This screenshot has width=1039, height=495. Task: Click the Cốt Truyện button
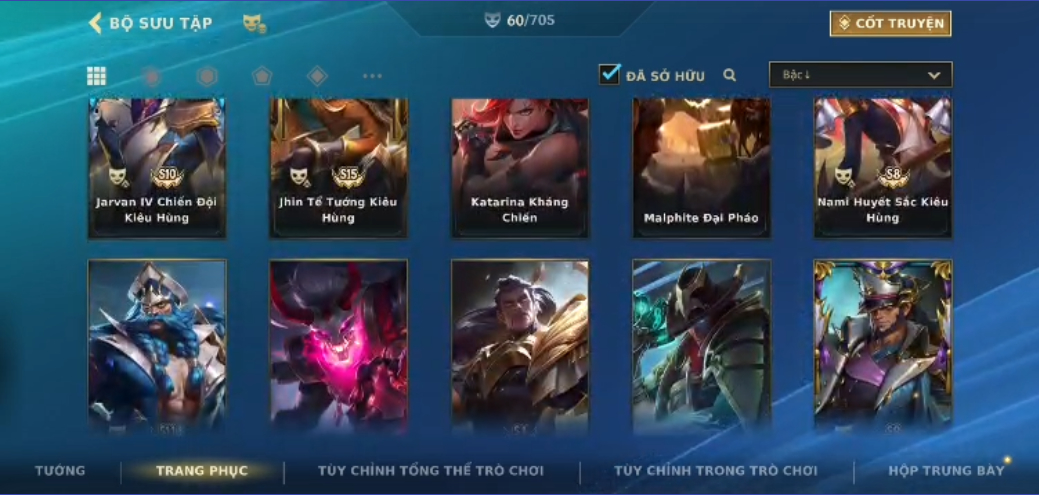[x=891, y=23]
